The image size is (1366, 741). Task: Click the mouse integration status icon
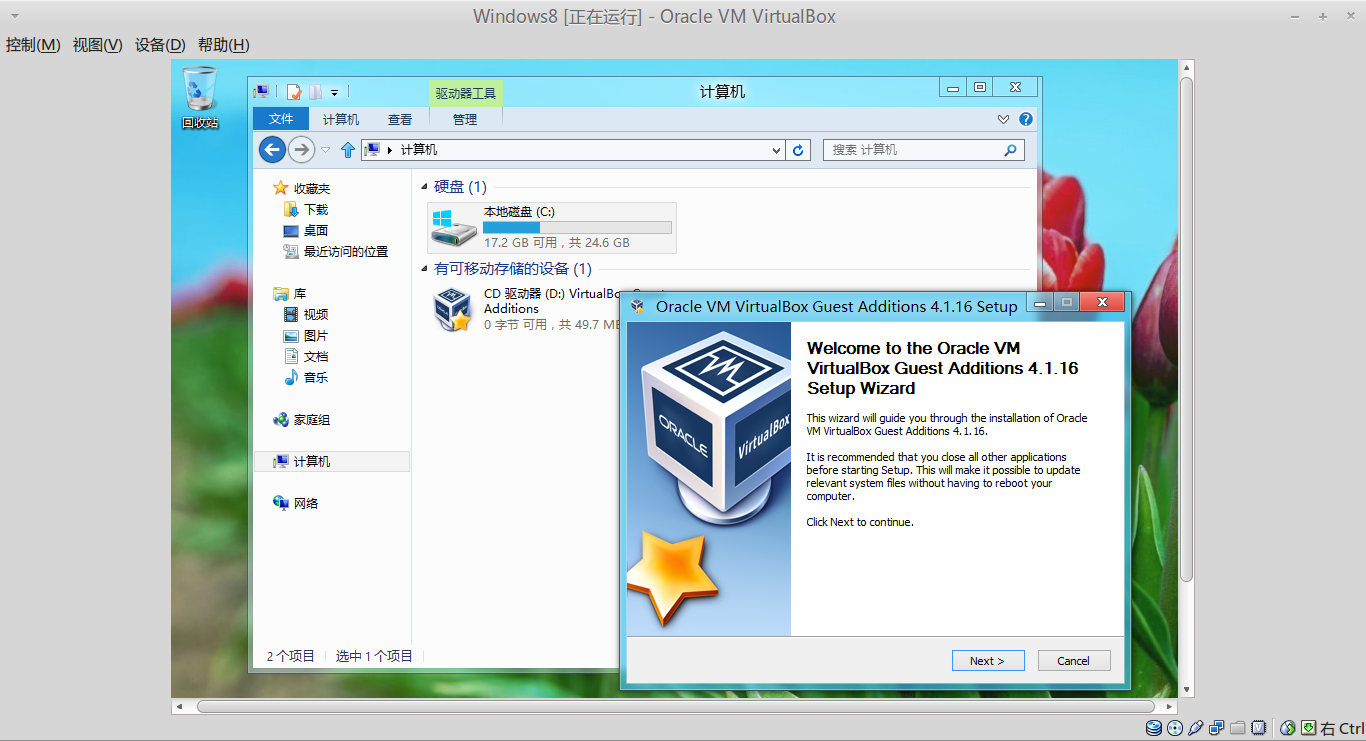(1288, 728)
